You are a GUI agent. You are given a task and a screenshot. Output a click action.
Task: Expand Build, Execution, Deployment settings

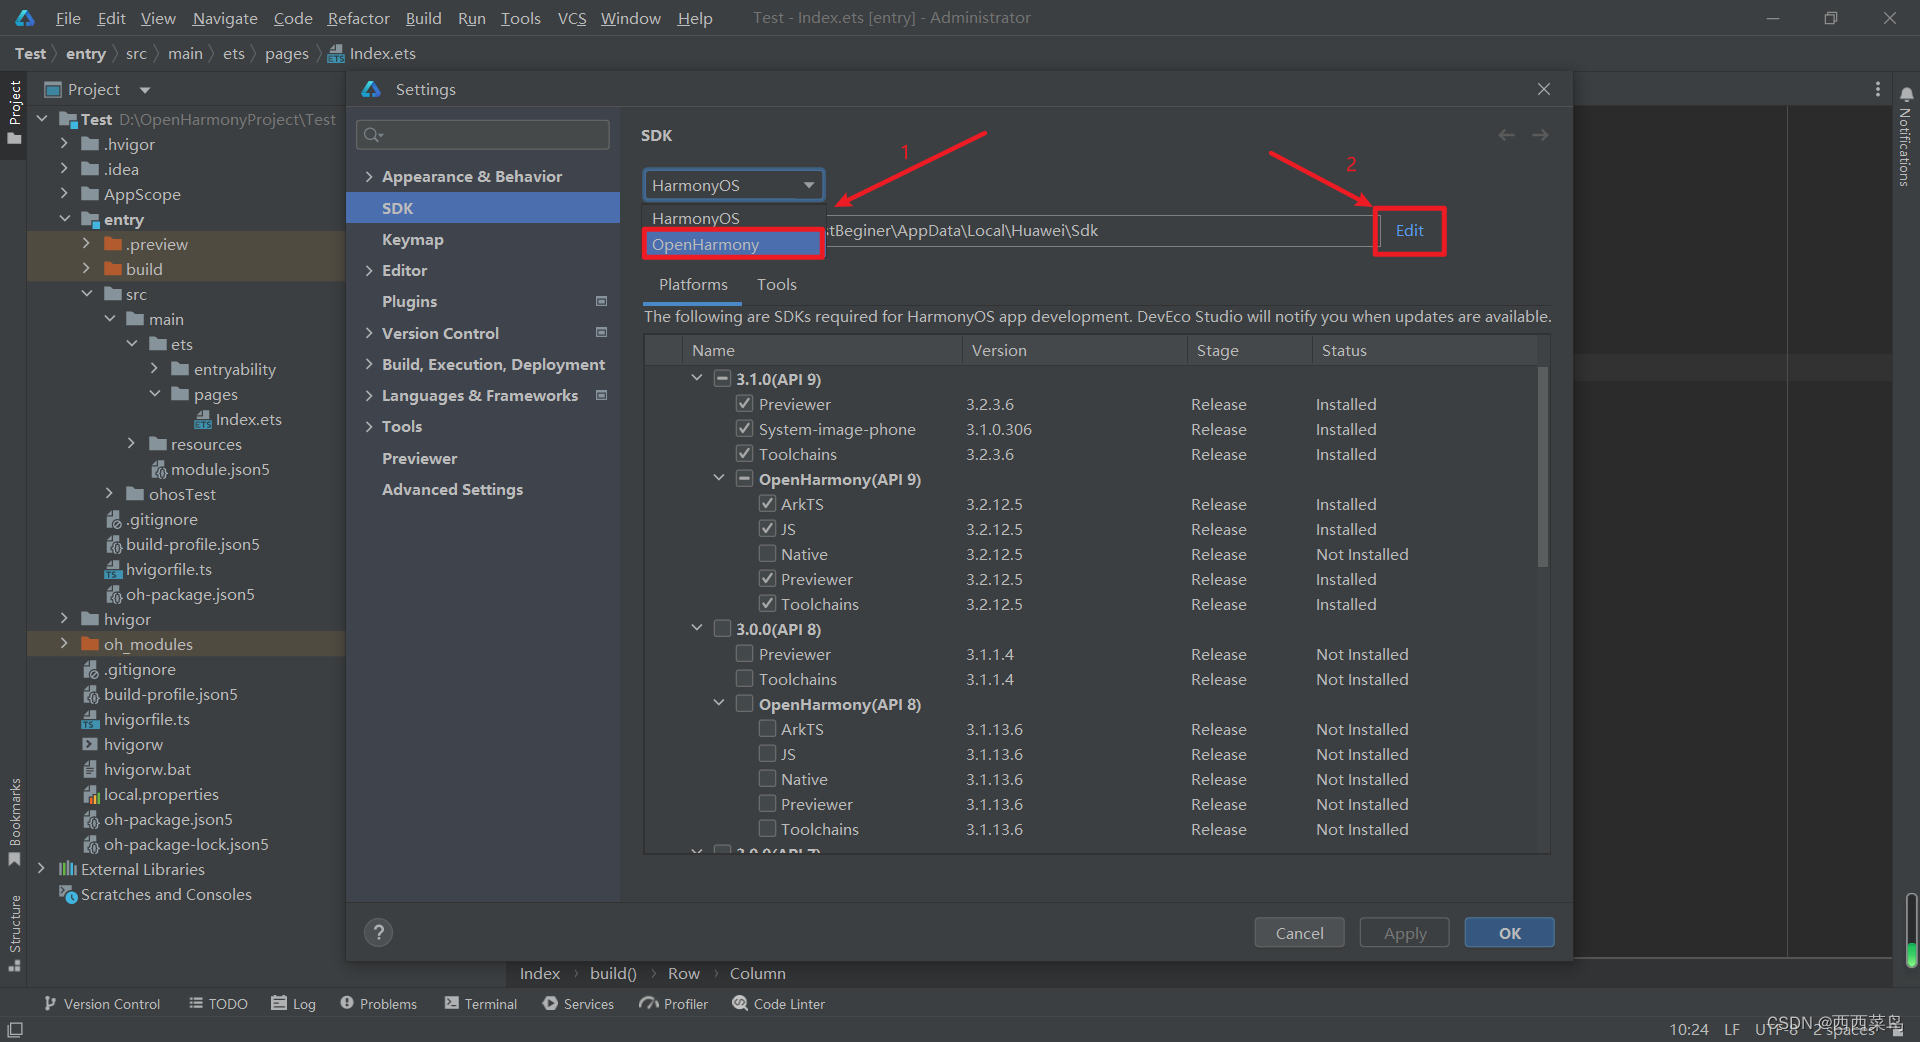[369, 365]
